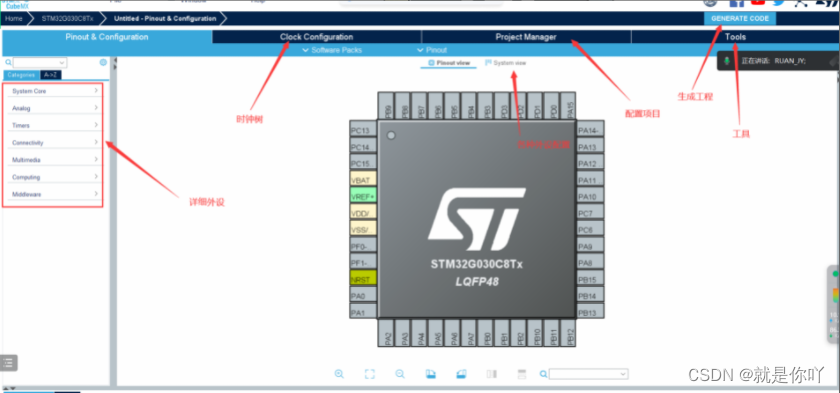
Task: Collapse left panel using the splitter arrows
Action: [115, 64]
